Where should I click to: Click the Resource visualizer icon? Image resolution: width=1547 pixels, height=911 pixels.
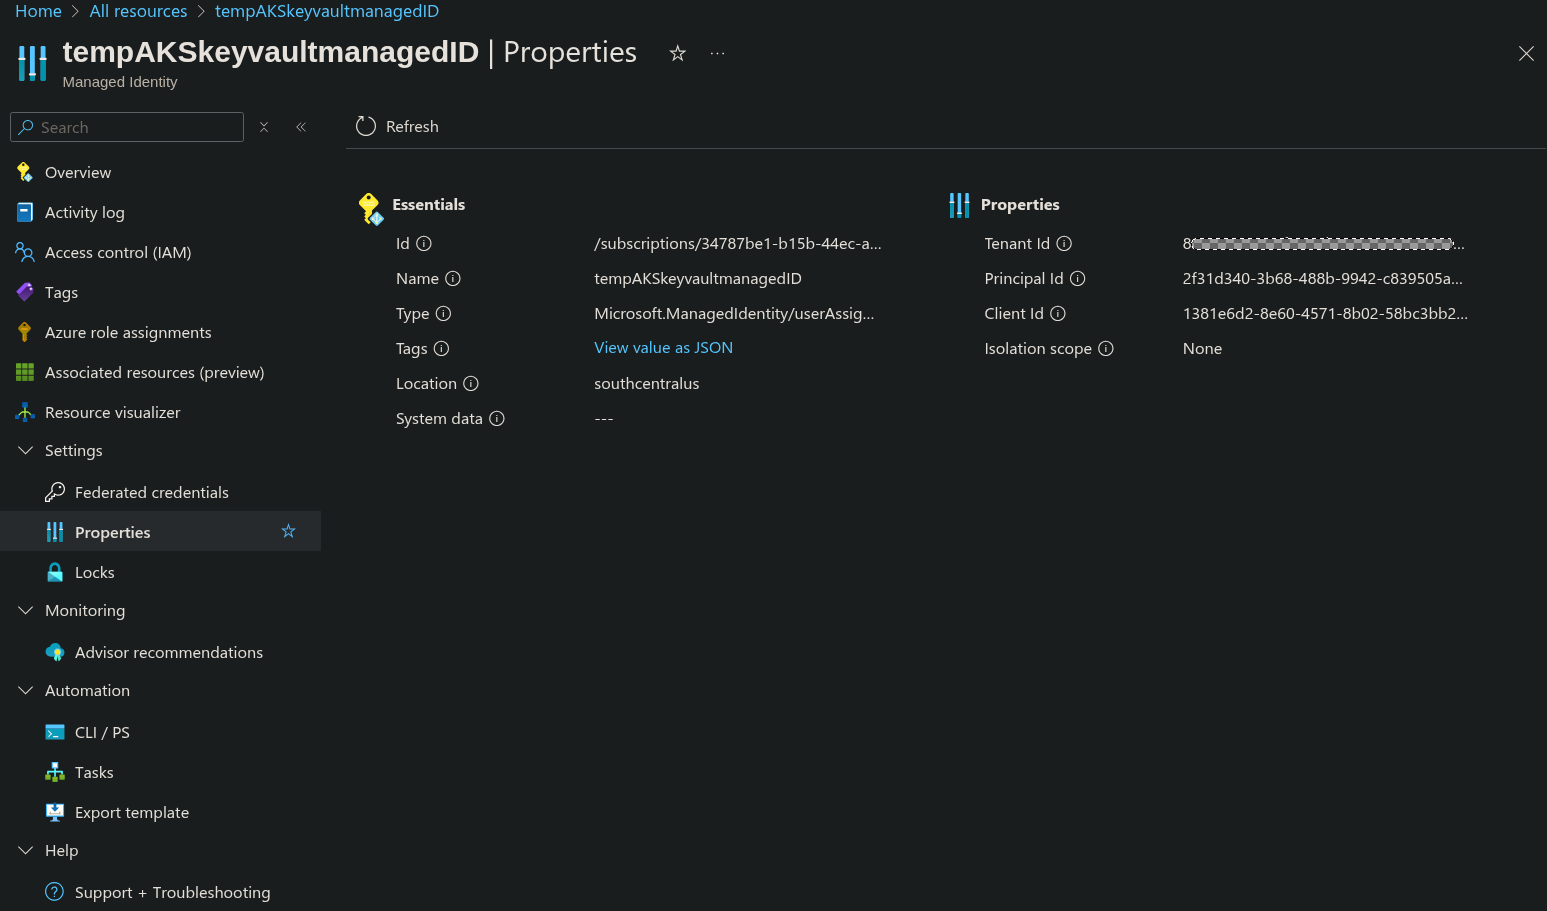point(25,412)
